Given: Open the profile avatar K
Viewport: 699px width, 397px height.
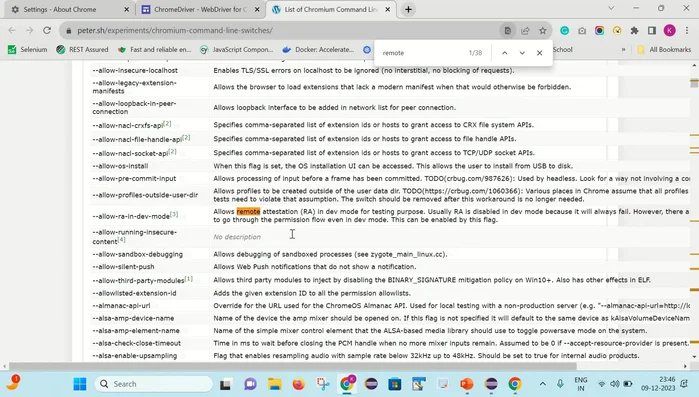Looking at the screenshot, I should point(670,30).
